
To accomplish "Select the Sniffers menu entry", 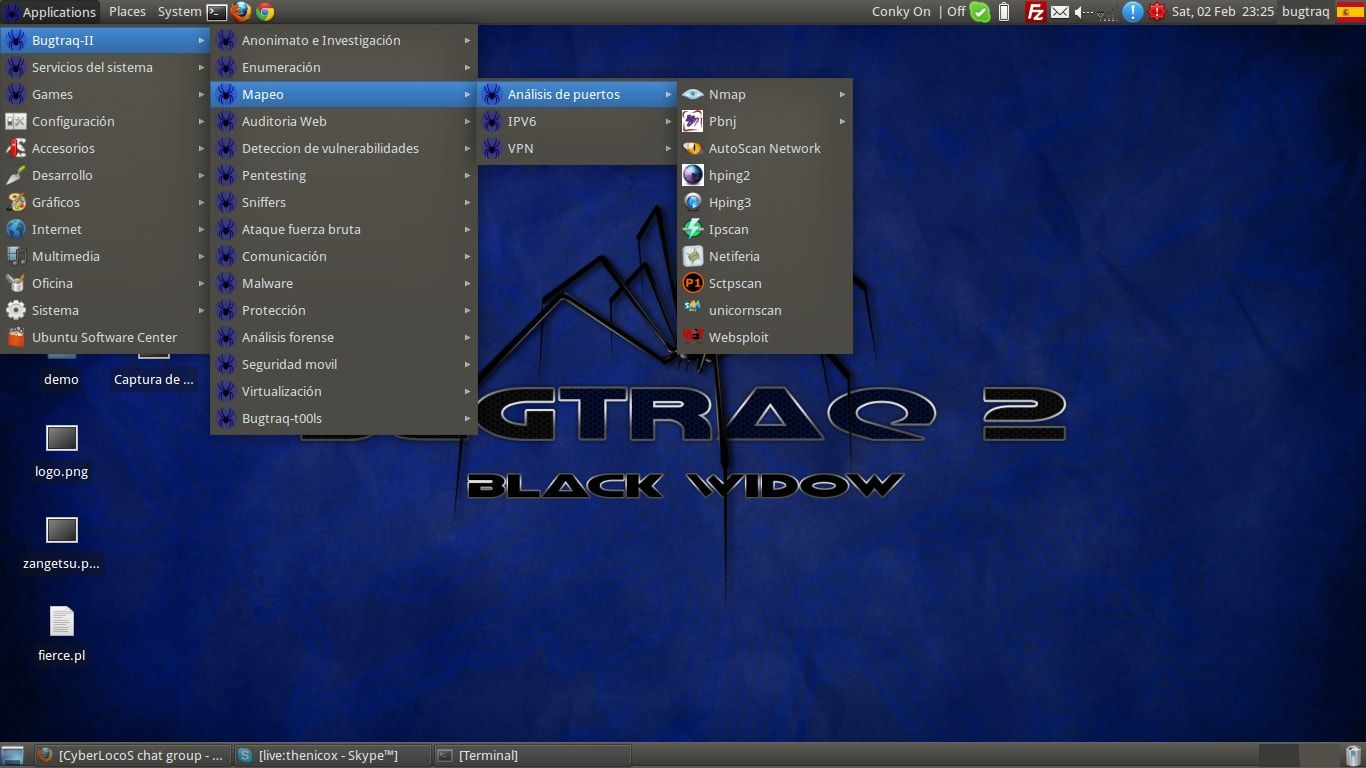I will coord(343,202).
